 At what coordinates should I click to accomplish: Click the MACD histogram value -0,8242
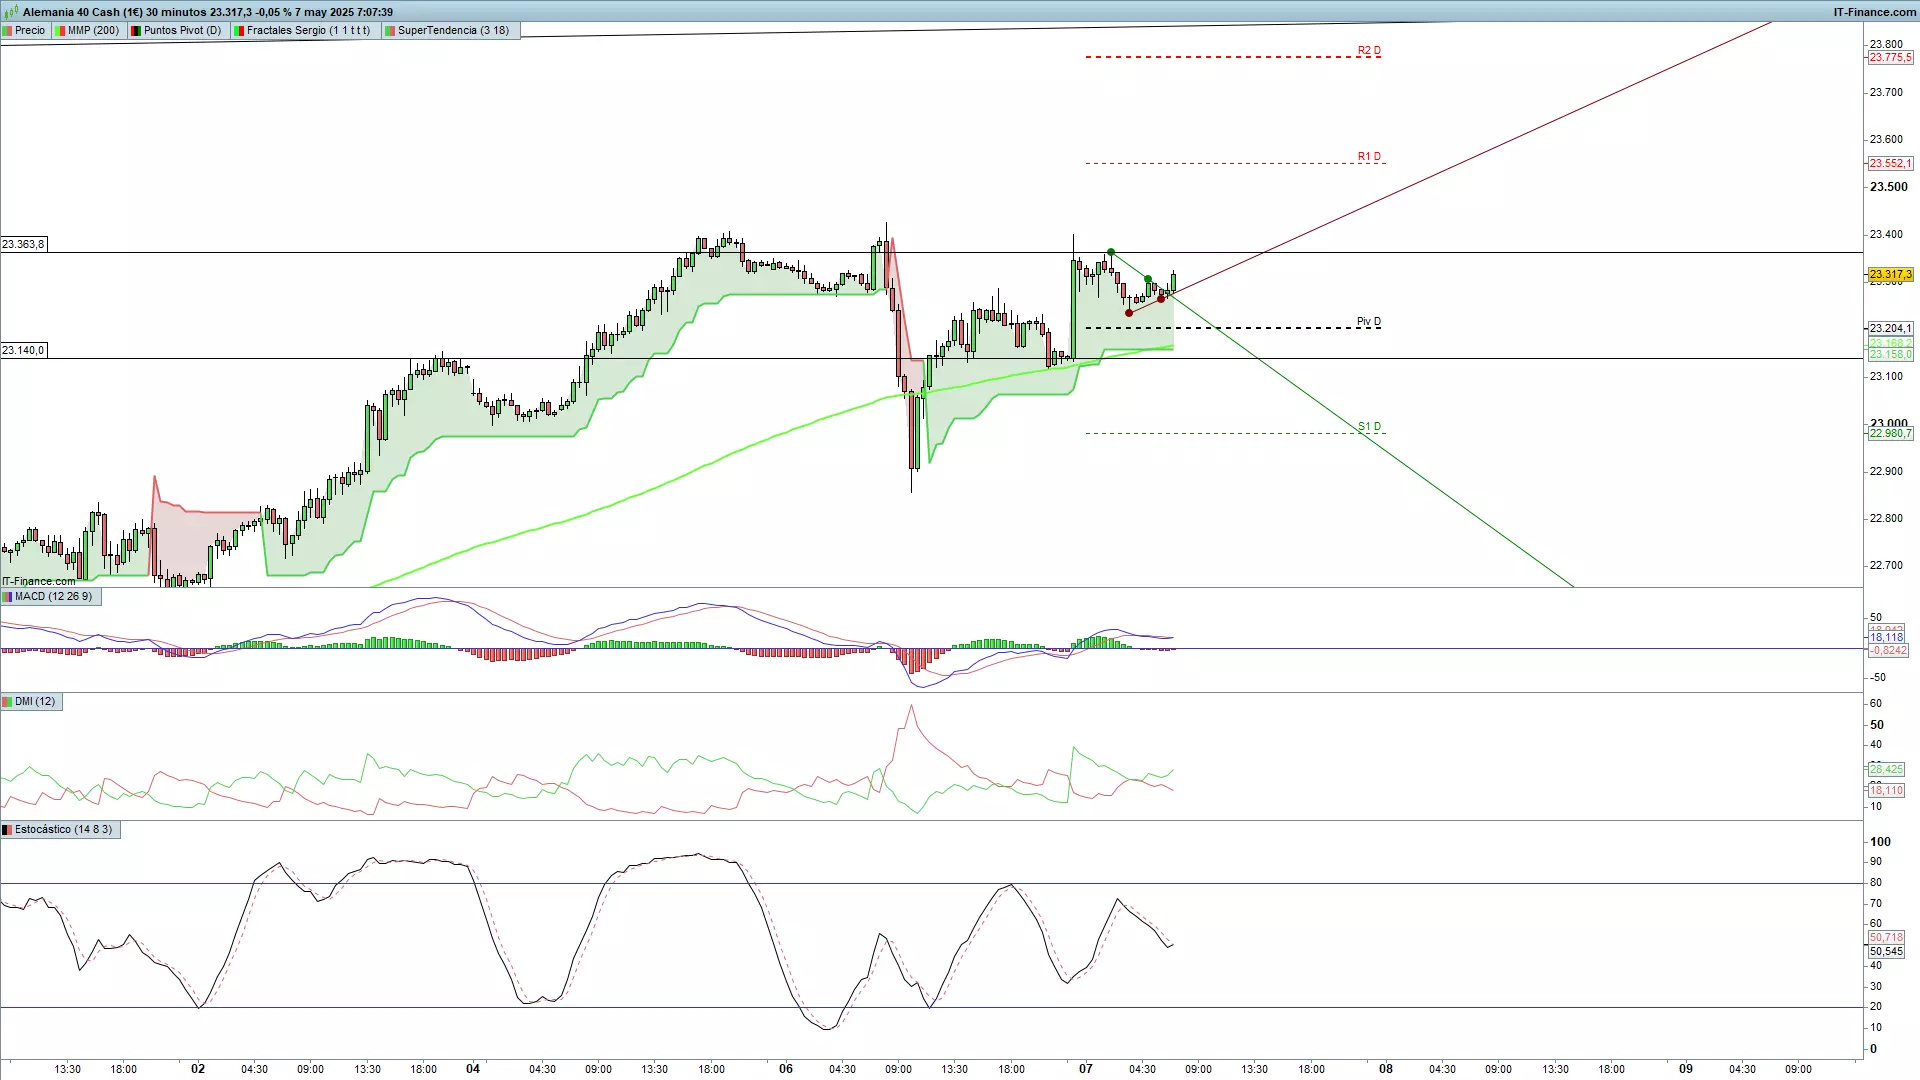click(x=1888, y=650)
